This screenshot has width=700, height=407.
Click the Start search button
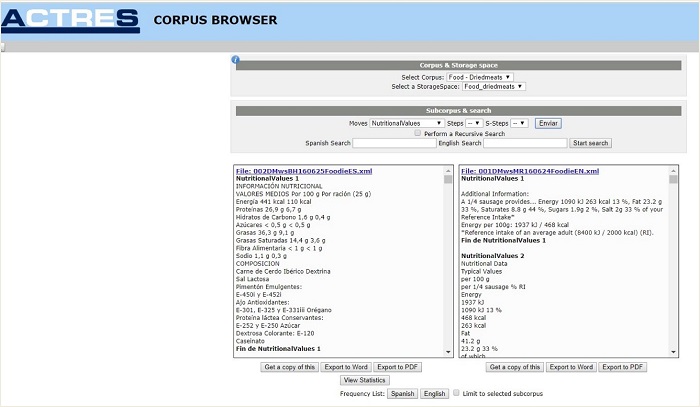pyautogui.click(x=590, y=143)
